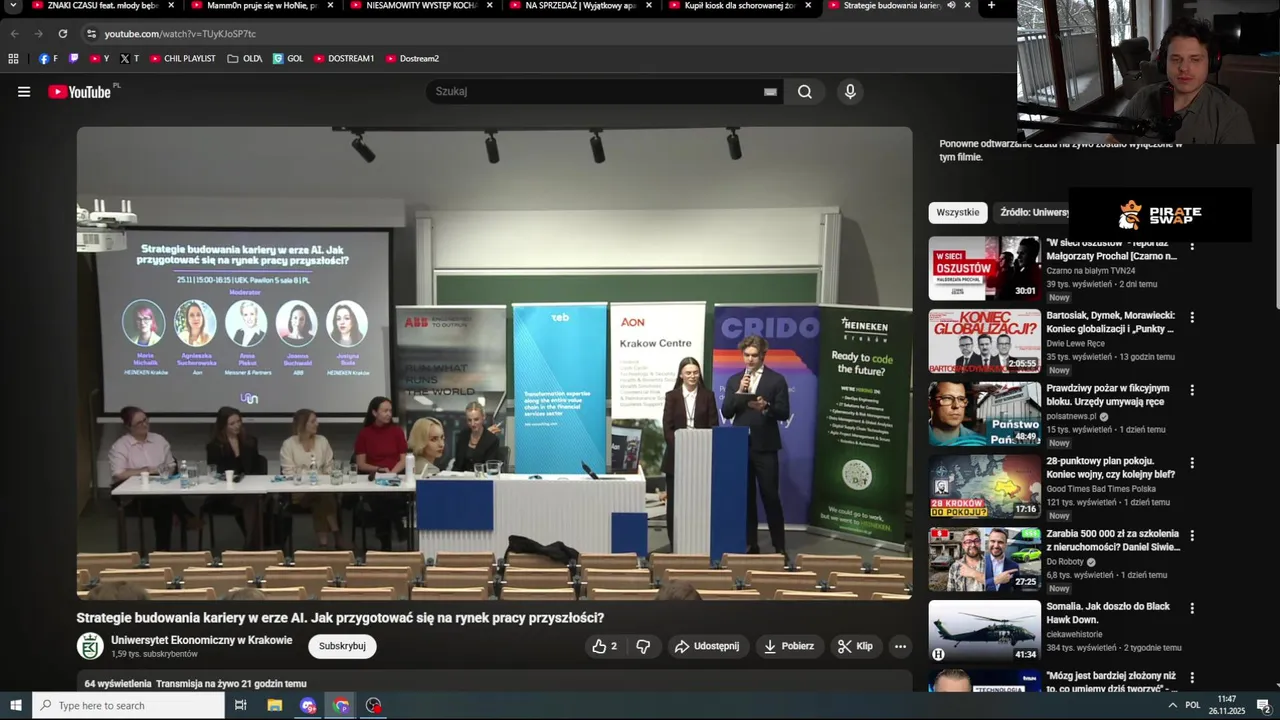Click the Udostępnij share button
This screenshot has width=1280, height=720.
707,646
